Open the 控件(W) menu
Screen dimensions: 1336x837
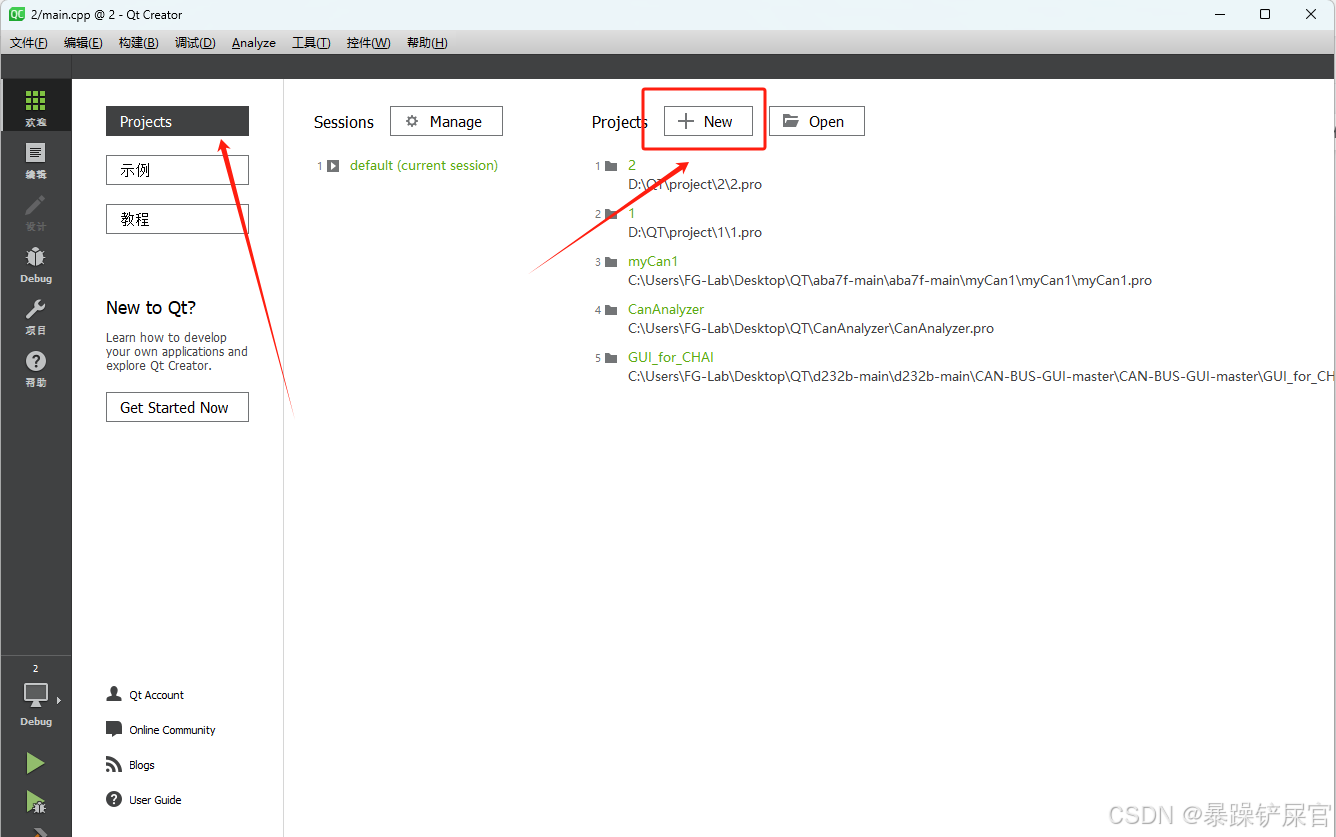point(369,43)
